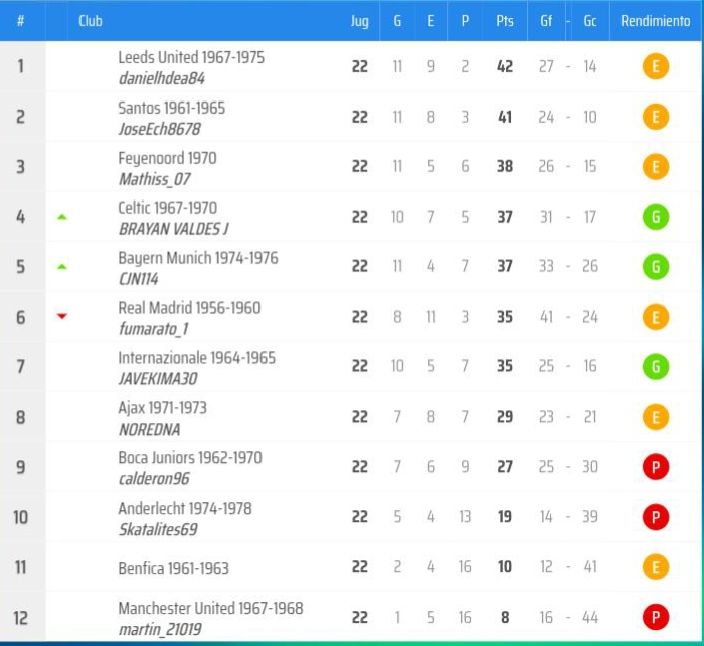704x646 pixels.
Task: Open Feyenoord 1970 club name
Action: [167, 158]
